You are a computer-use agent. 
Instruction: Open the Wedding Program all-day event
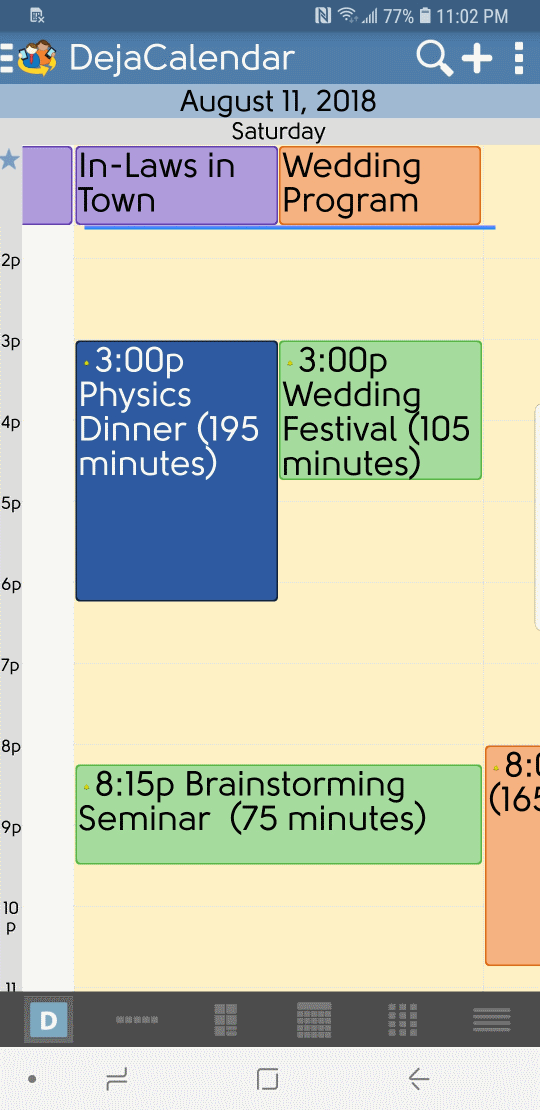click(x=380, y=185)
